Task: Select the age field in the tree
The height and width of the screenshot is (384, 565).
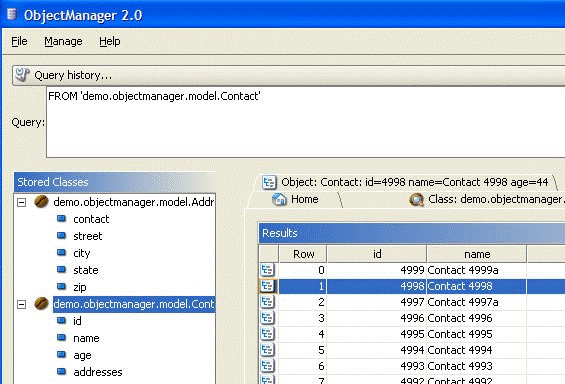Action: pyautogui.click(x=82, y=356)
